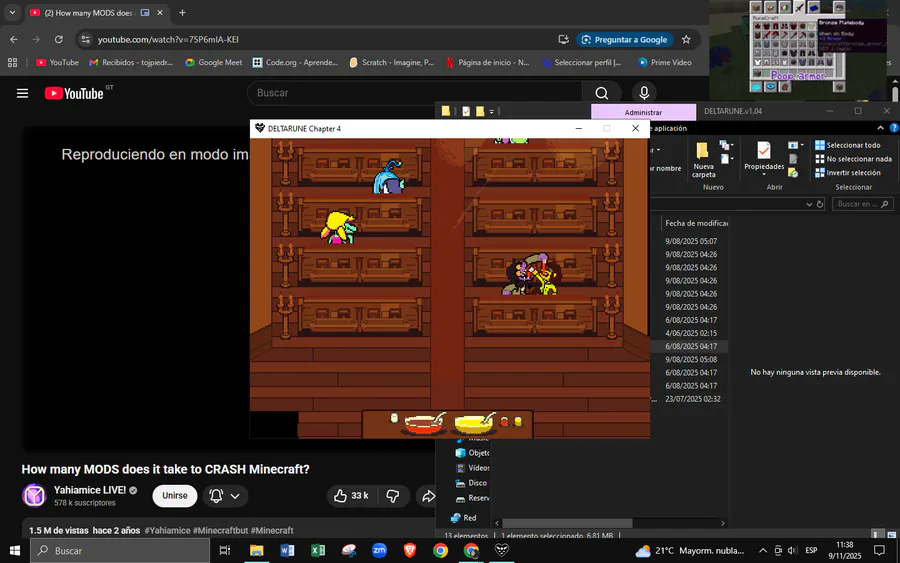Click No seleccionar nada in Explorer
Image resolution: width=900 pixels, height=563 pixels.
(854, 159)
